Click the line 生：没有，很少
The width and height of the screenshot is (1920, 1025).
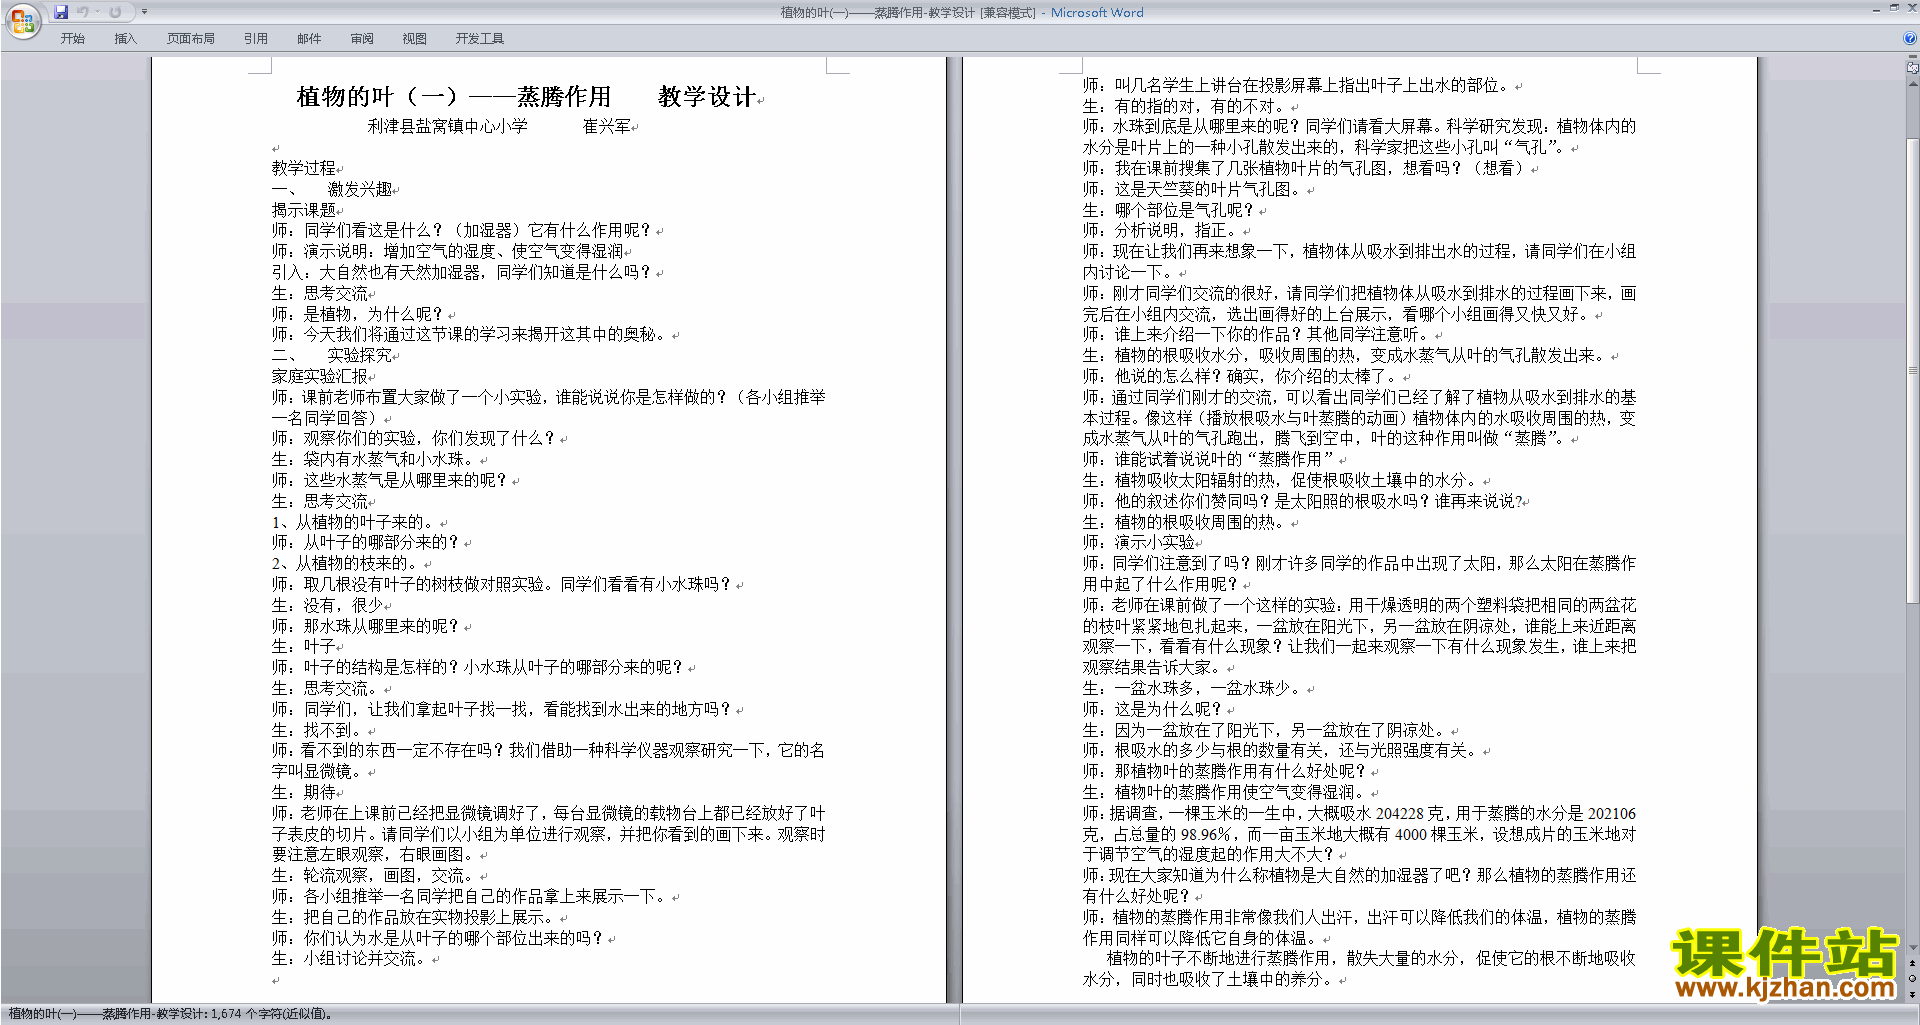(x=328, y=605)
